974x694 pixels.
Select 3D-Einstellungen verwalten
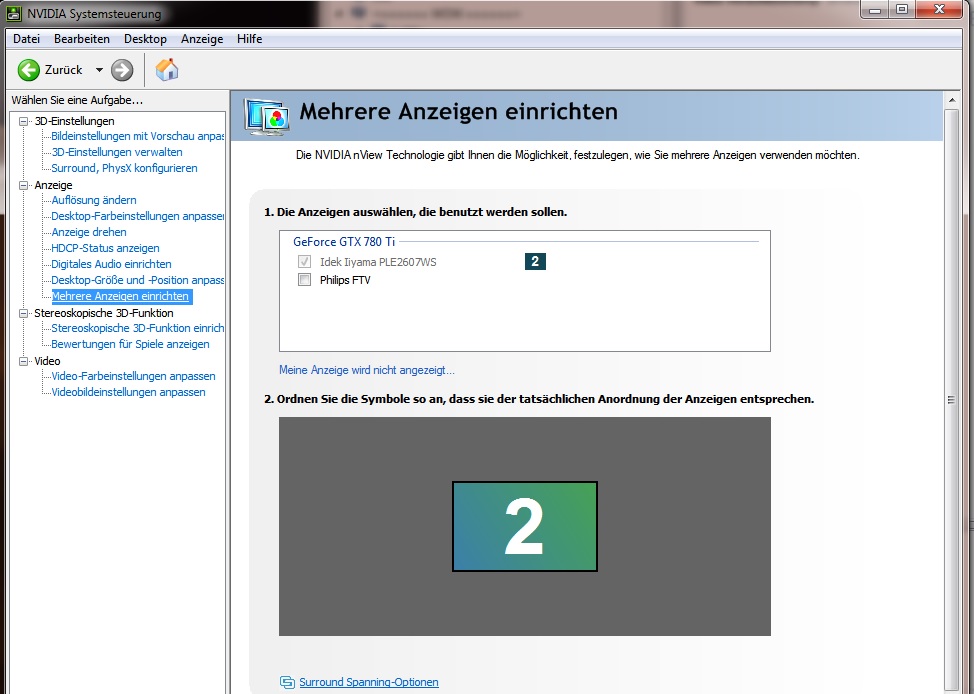(x=117, y=152)
